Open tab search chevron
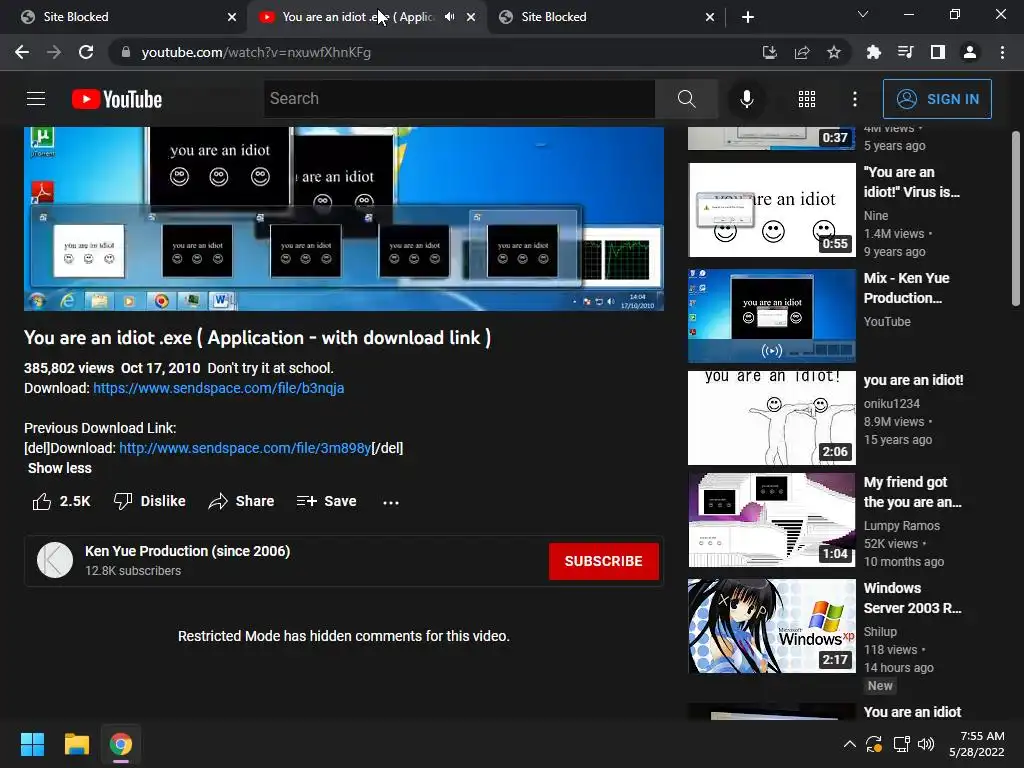The width and height of the screenshot is (1024, 768). point(863,14)
